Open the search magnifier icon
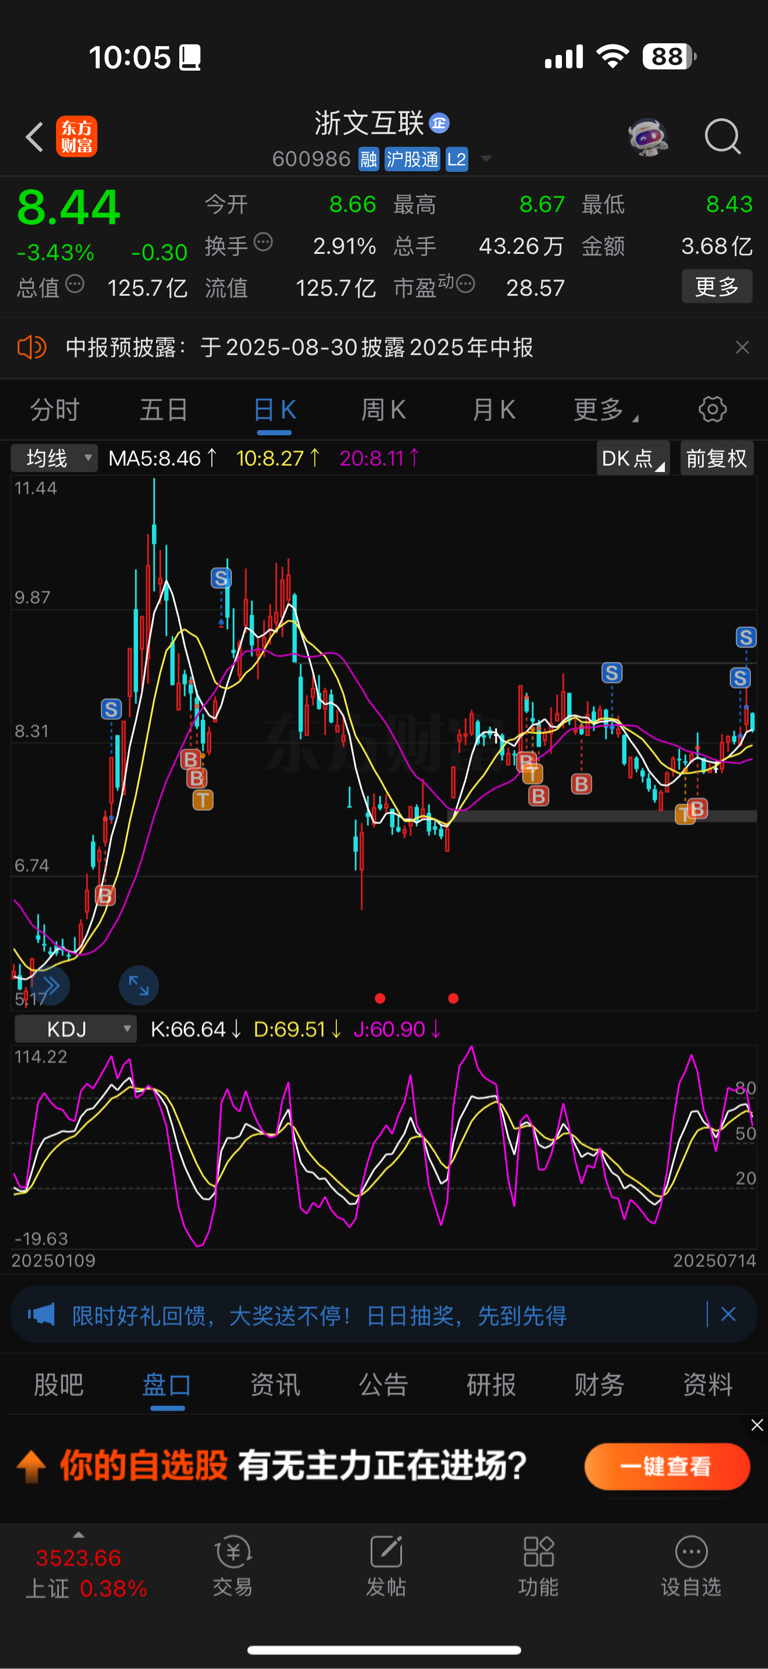Image resolution: width=768 pixels, height=1669 pixels. pos(722,136)
